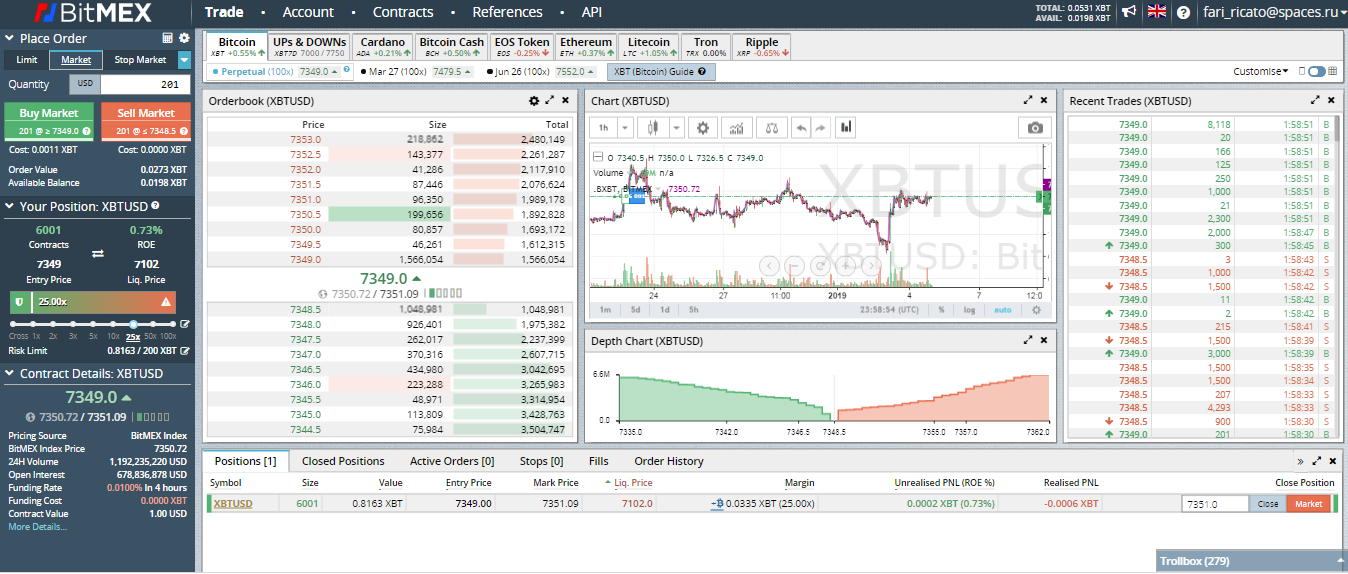Screen dimensions: 1348x574
Task: Collapse the Contract Details section
Action: [10, 373]
